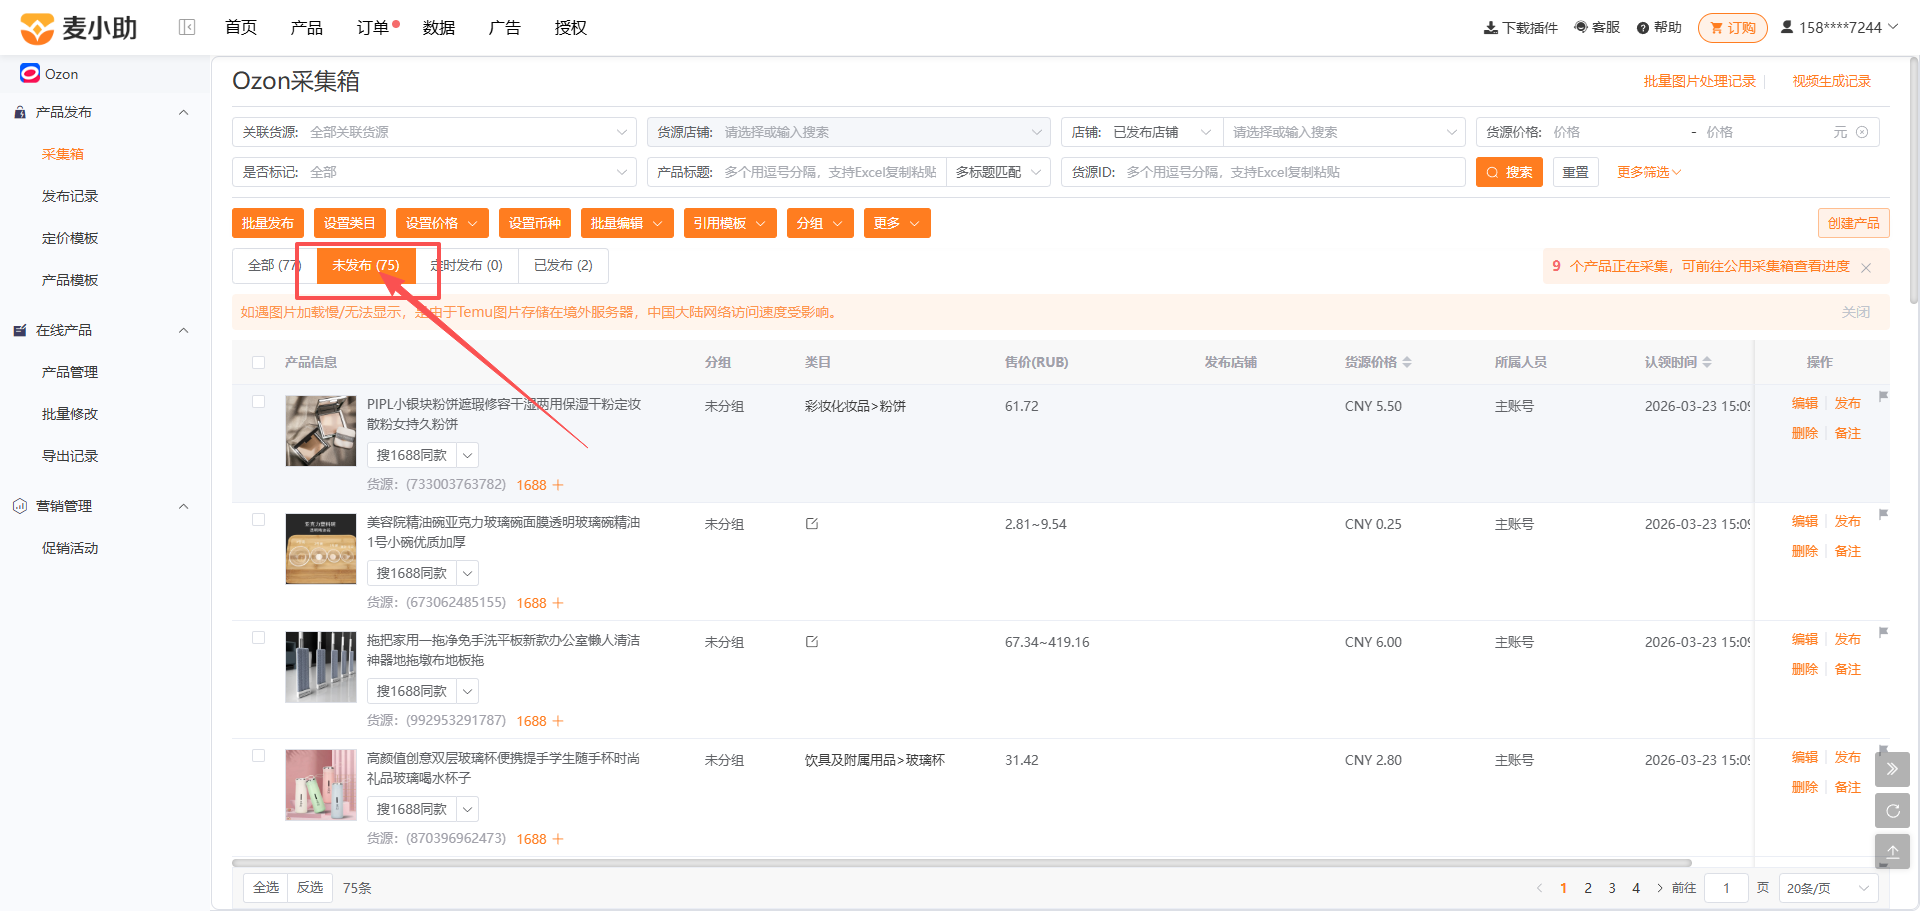Go to next page arrow

pos(1660,888)
